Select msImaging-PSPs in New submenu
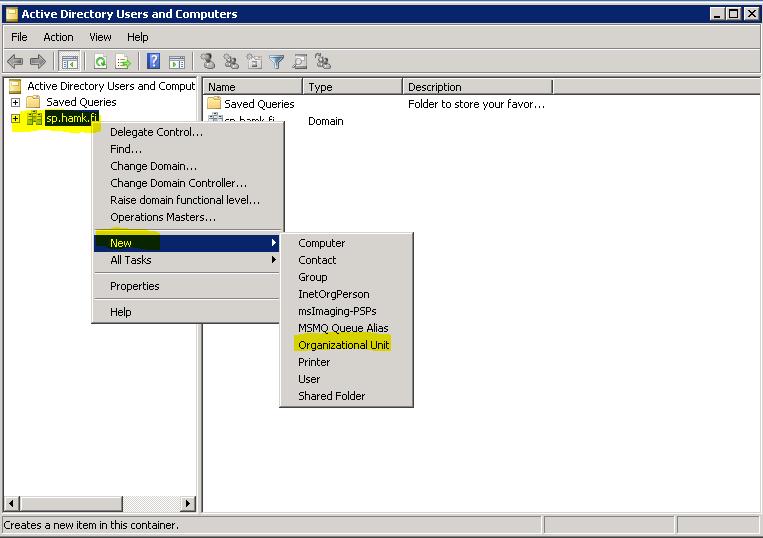The image size is (763, 538). [x=346, y=311]
